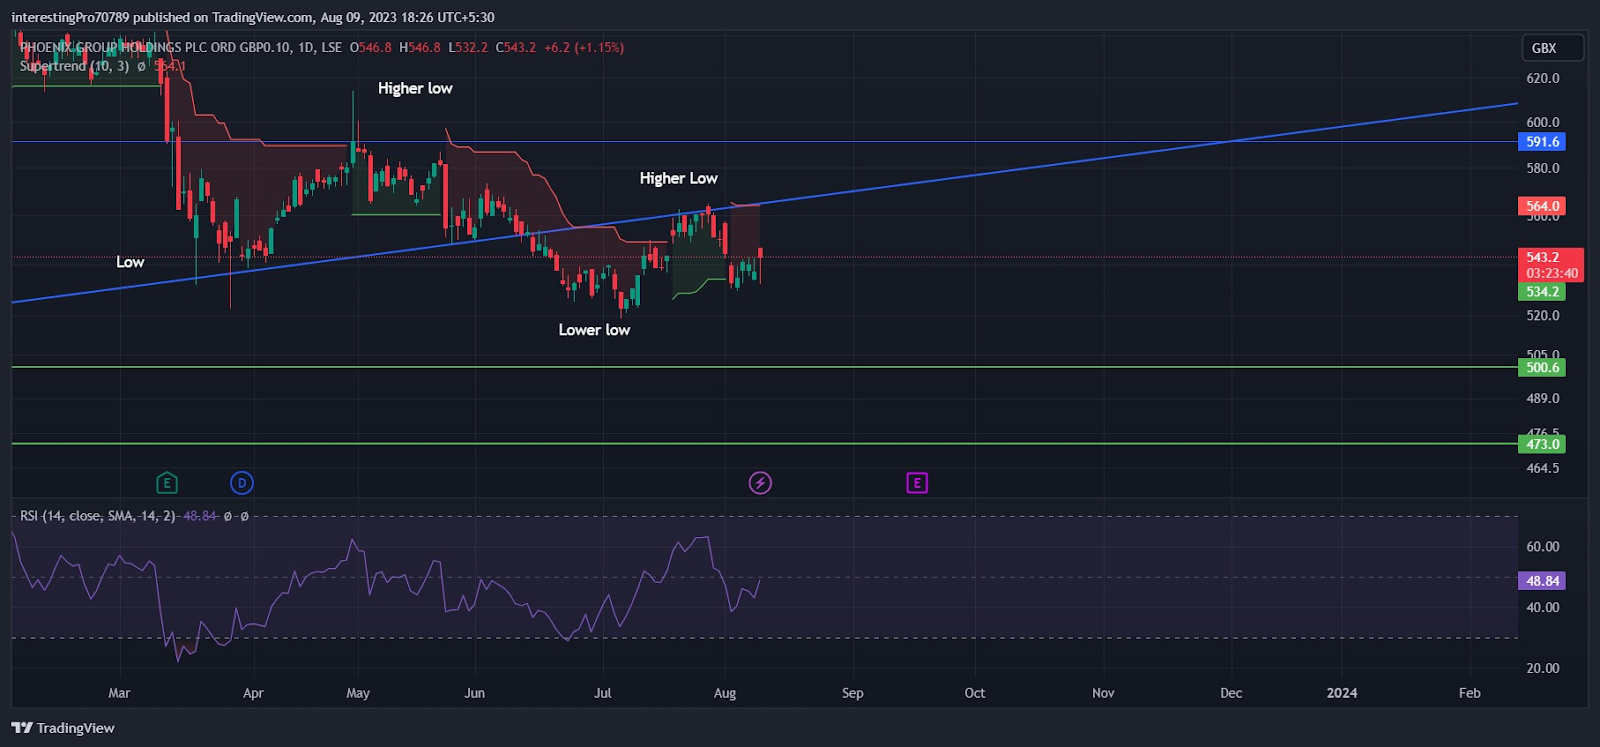This screenshot has width=1600, height=747.
Task: Select the 'Lower low' text annotation
Action: 594,330
